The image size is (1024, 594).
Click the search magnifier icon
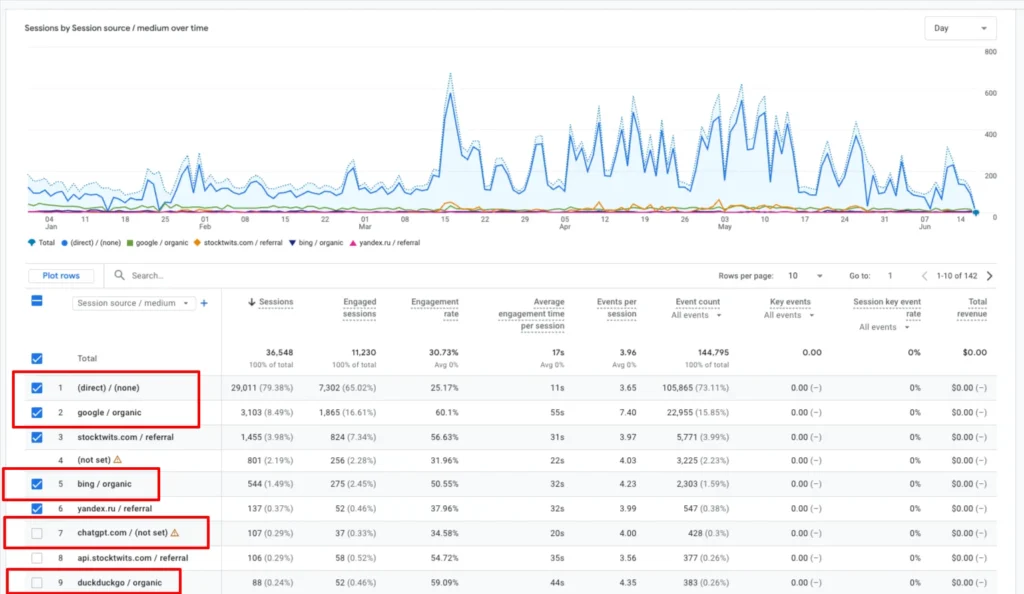pyautogui.click(x=120, y=275)
